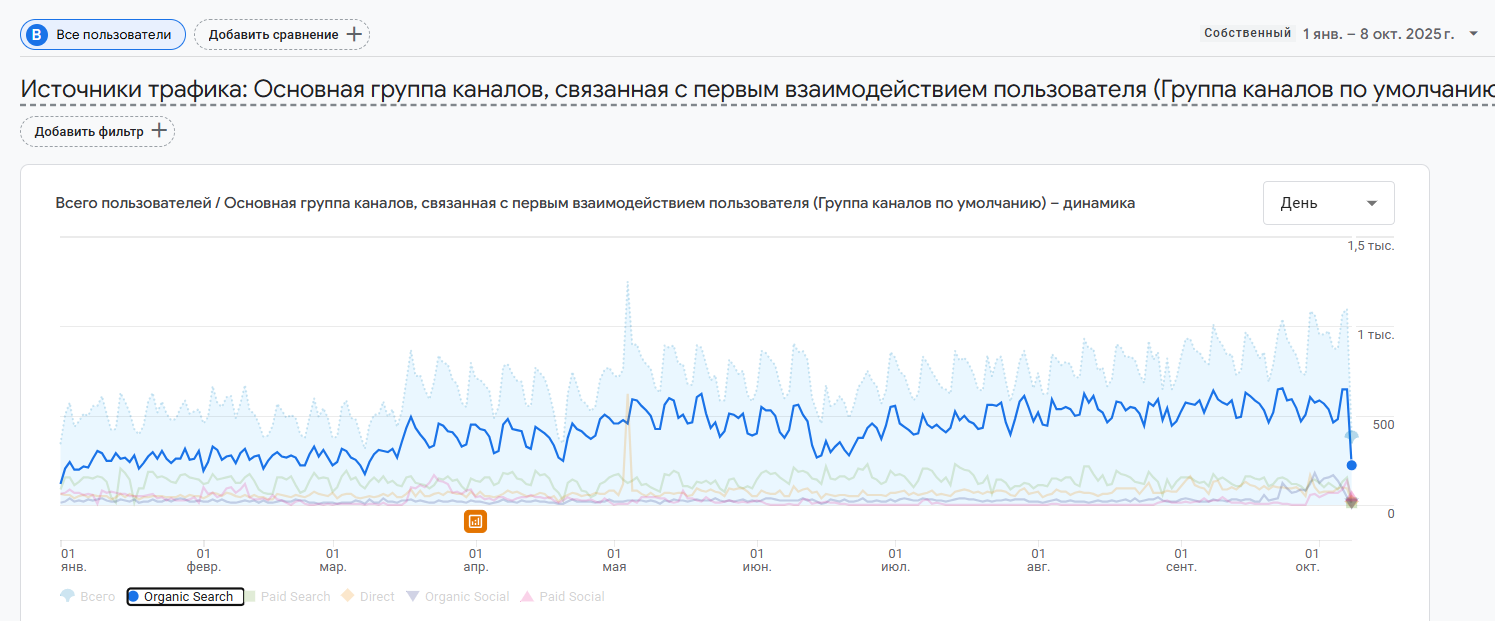The image size is (1495, 621).
Task: Click the Собственный date preset label
Action: pyautogui.click(x=1247, y=34)
